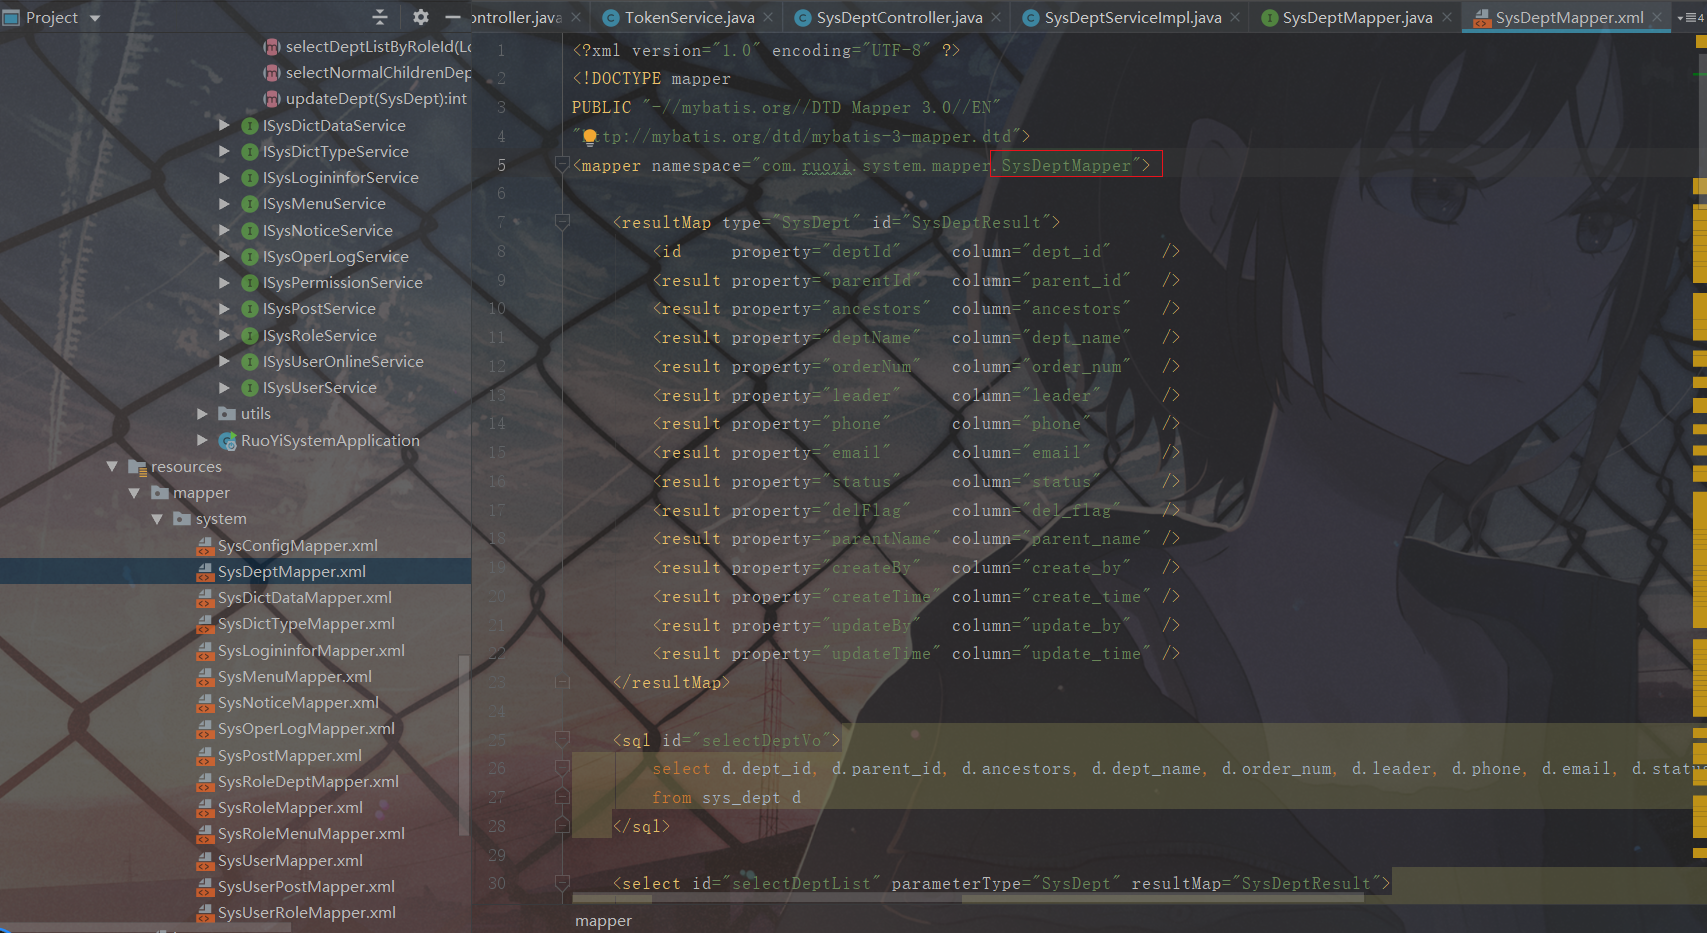The height and width of the screenshot is (933, 1707).
Task: Click the intention lightbulb on line 4
Action: (x=590, y=137)
